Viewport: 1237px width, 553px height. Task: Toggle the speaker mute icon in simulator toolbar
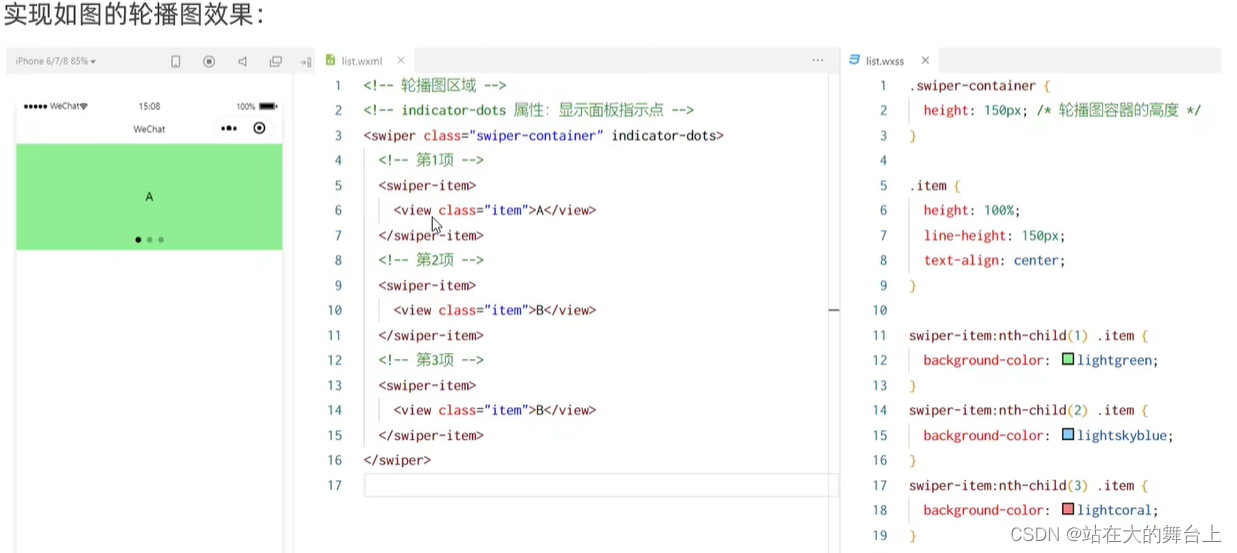[242, 61]
